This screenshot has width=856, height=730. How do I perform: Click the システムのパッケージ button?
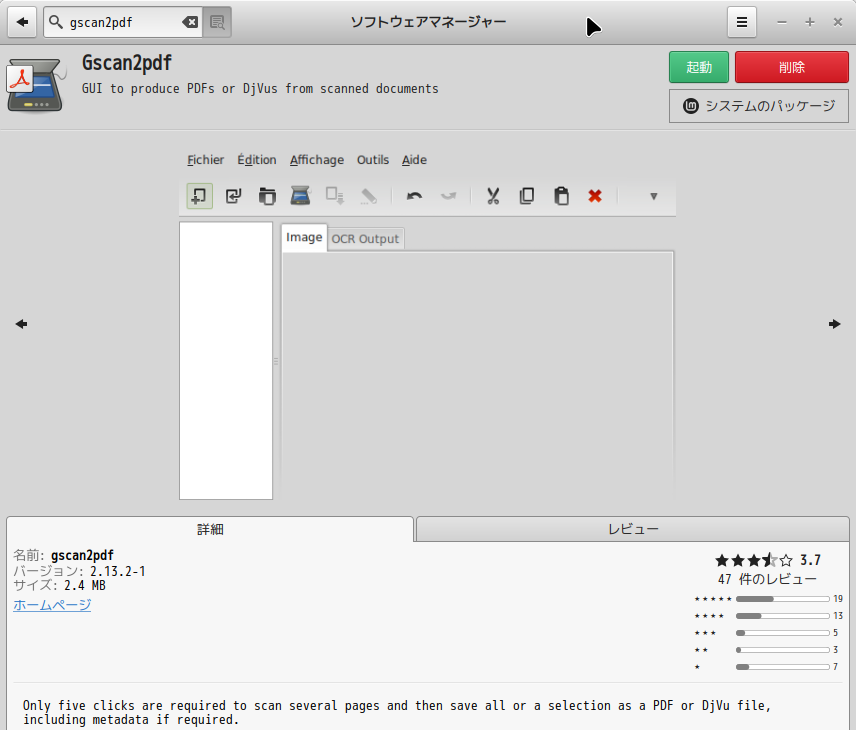click(759, 106)
